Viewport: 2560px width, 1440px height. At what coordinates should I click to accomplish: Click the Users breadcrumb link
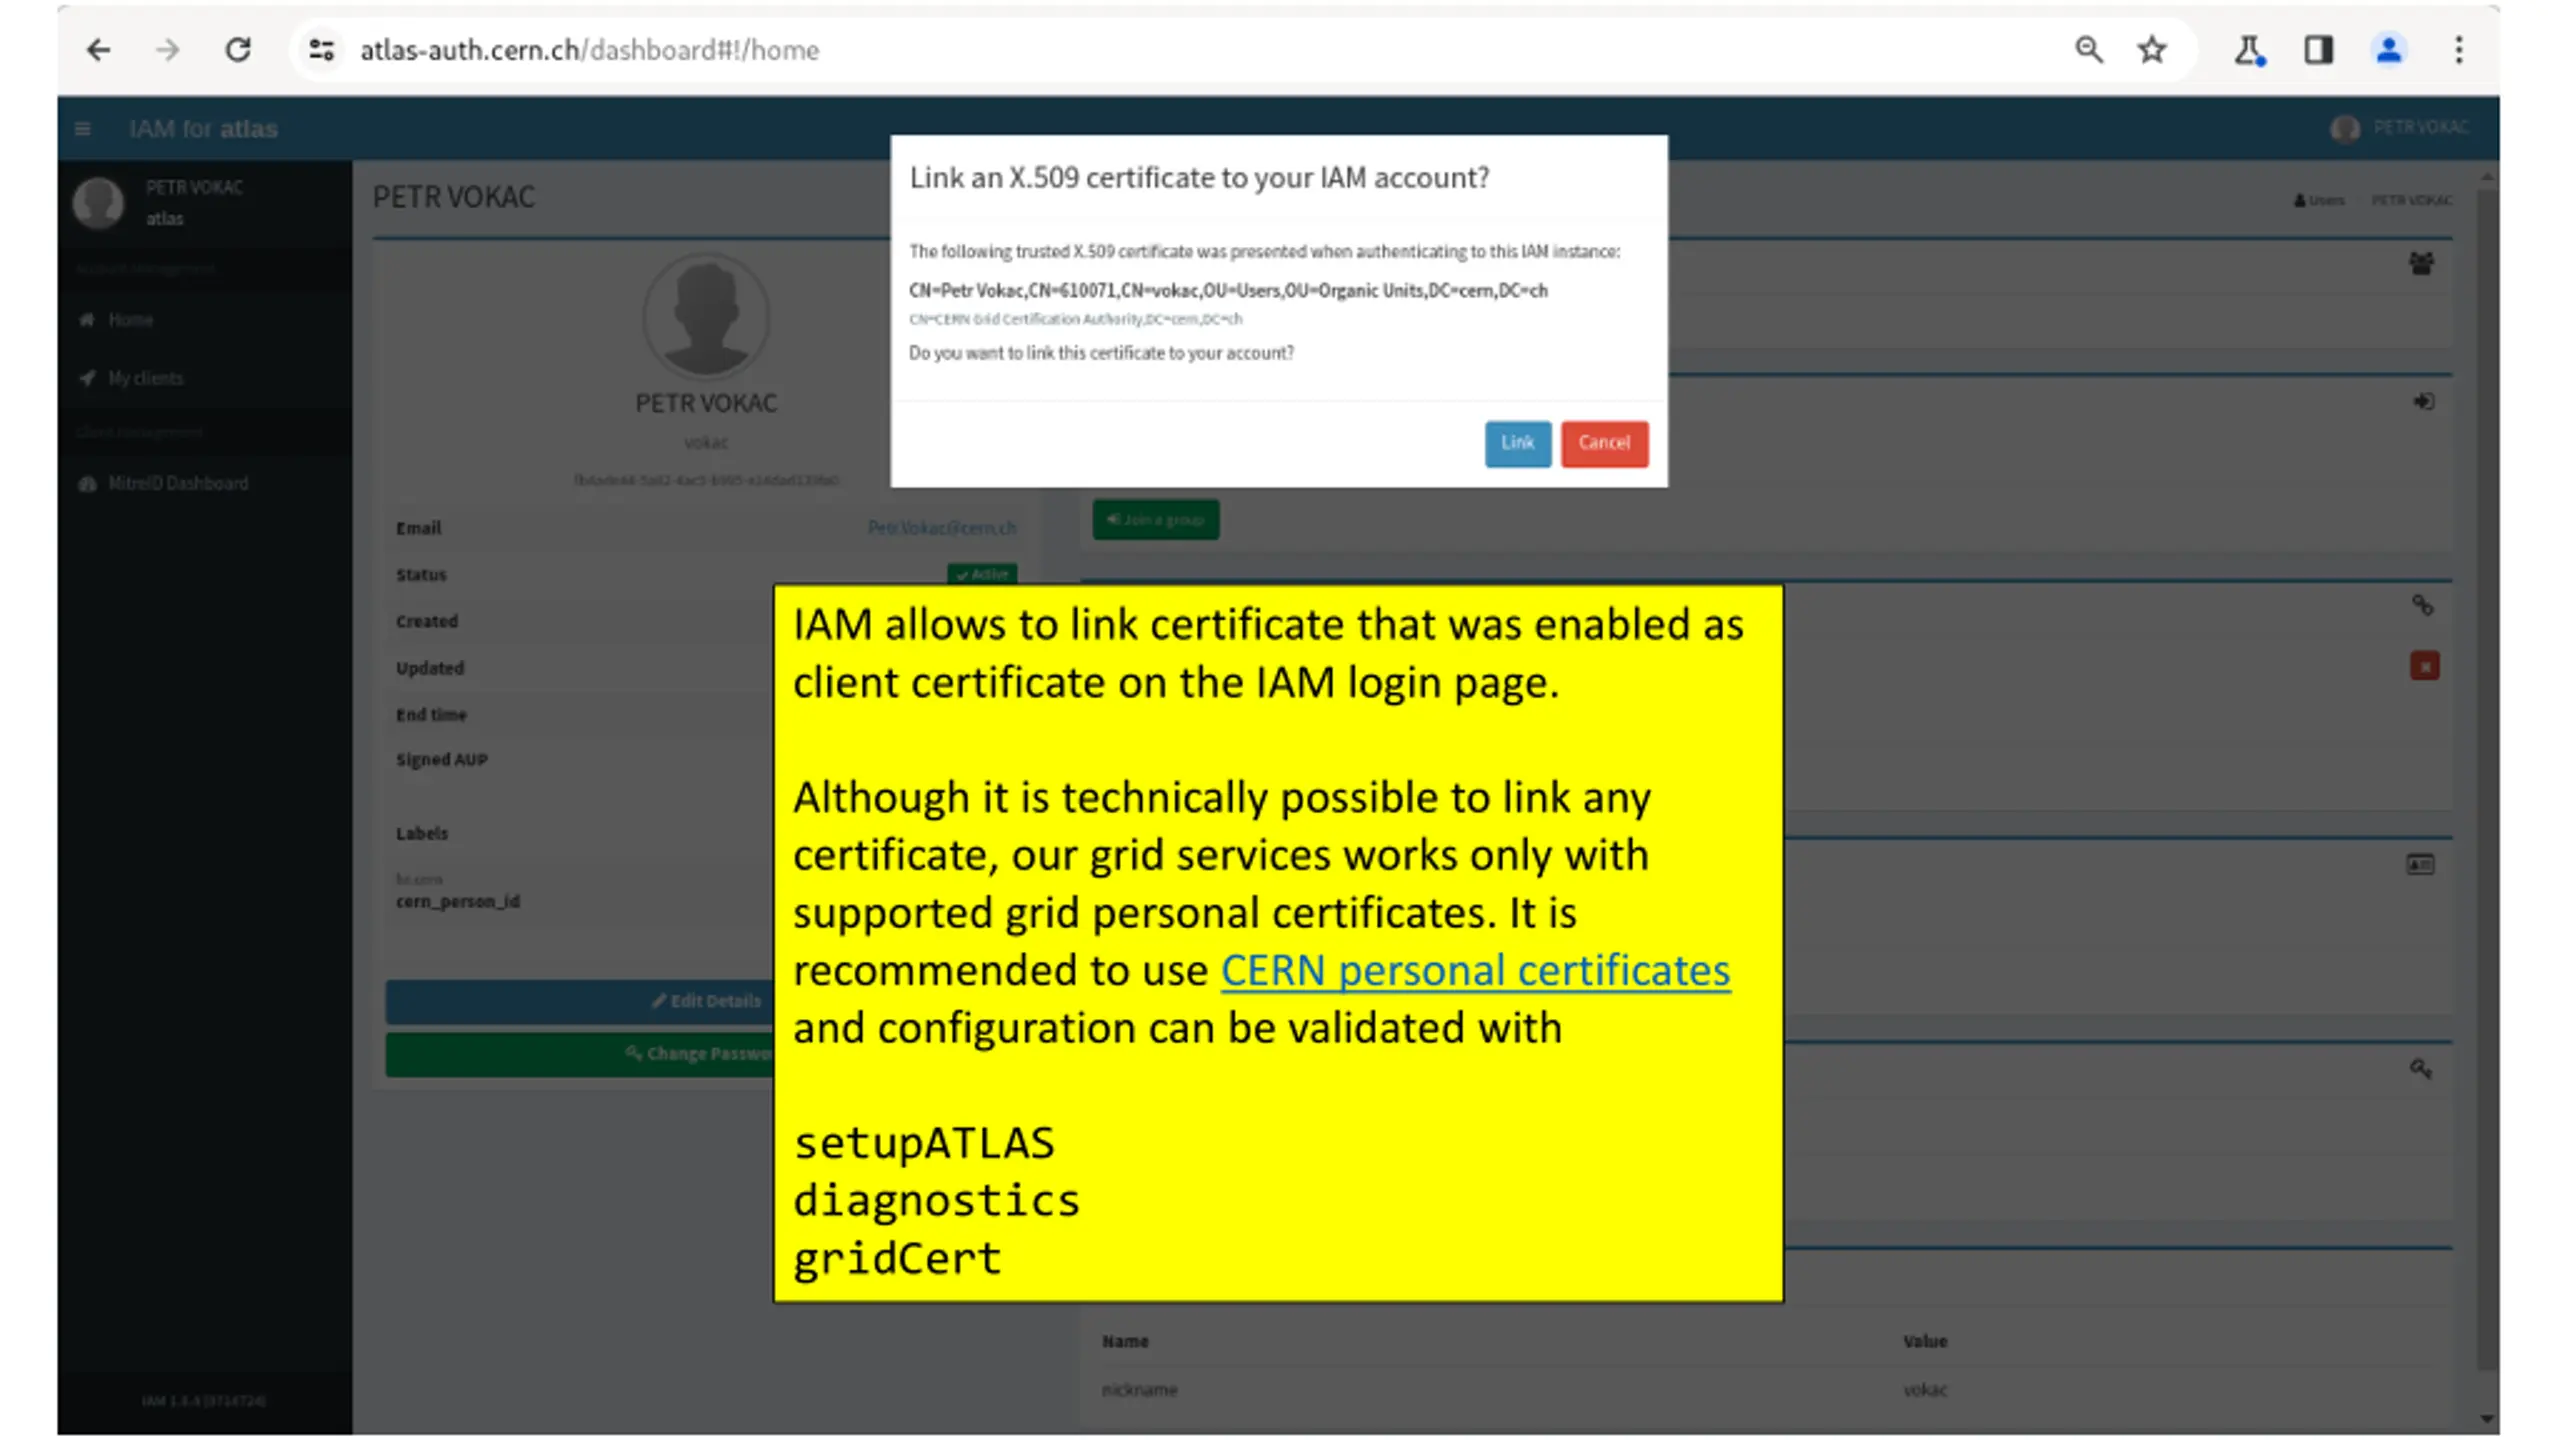pos(2319,200)
